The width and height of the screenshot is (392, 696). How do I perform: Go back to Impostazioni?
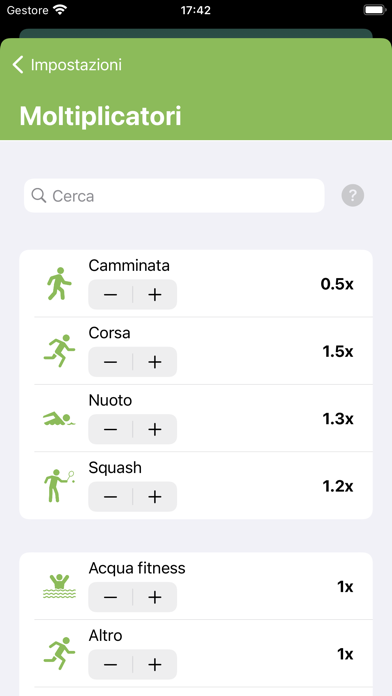pos(67,65)
